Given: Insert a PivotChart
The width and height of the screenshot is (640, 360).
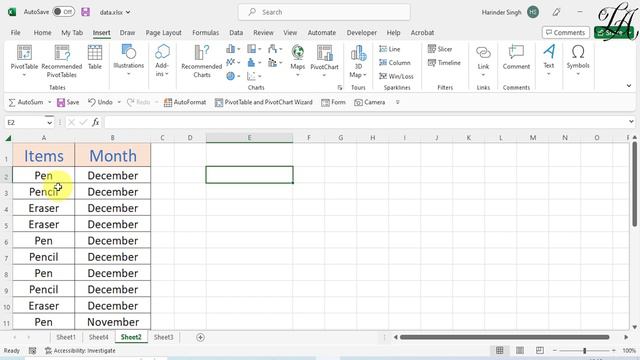Looking at the screenshot, I should pyautogui.click(x=324, y=61).
